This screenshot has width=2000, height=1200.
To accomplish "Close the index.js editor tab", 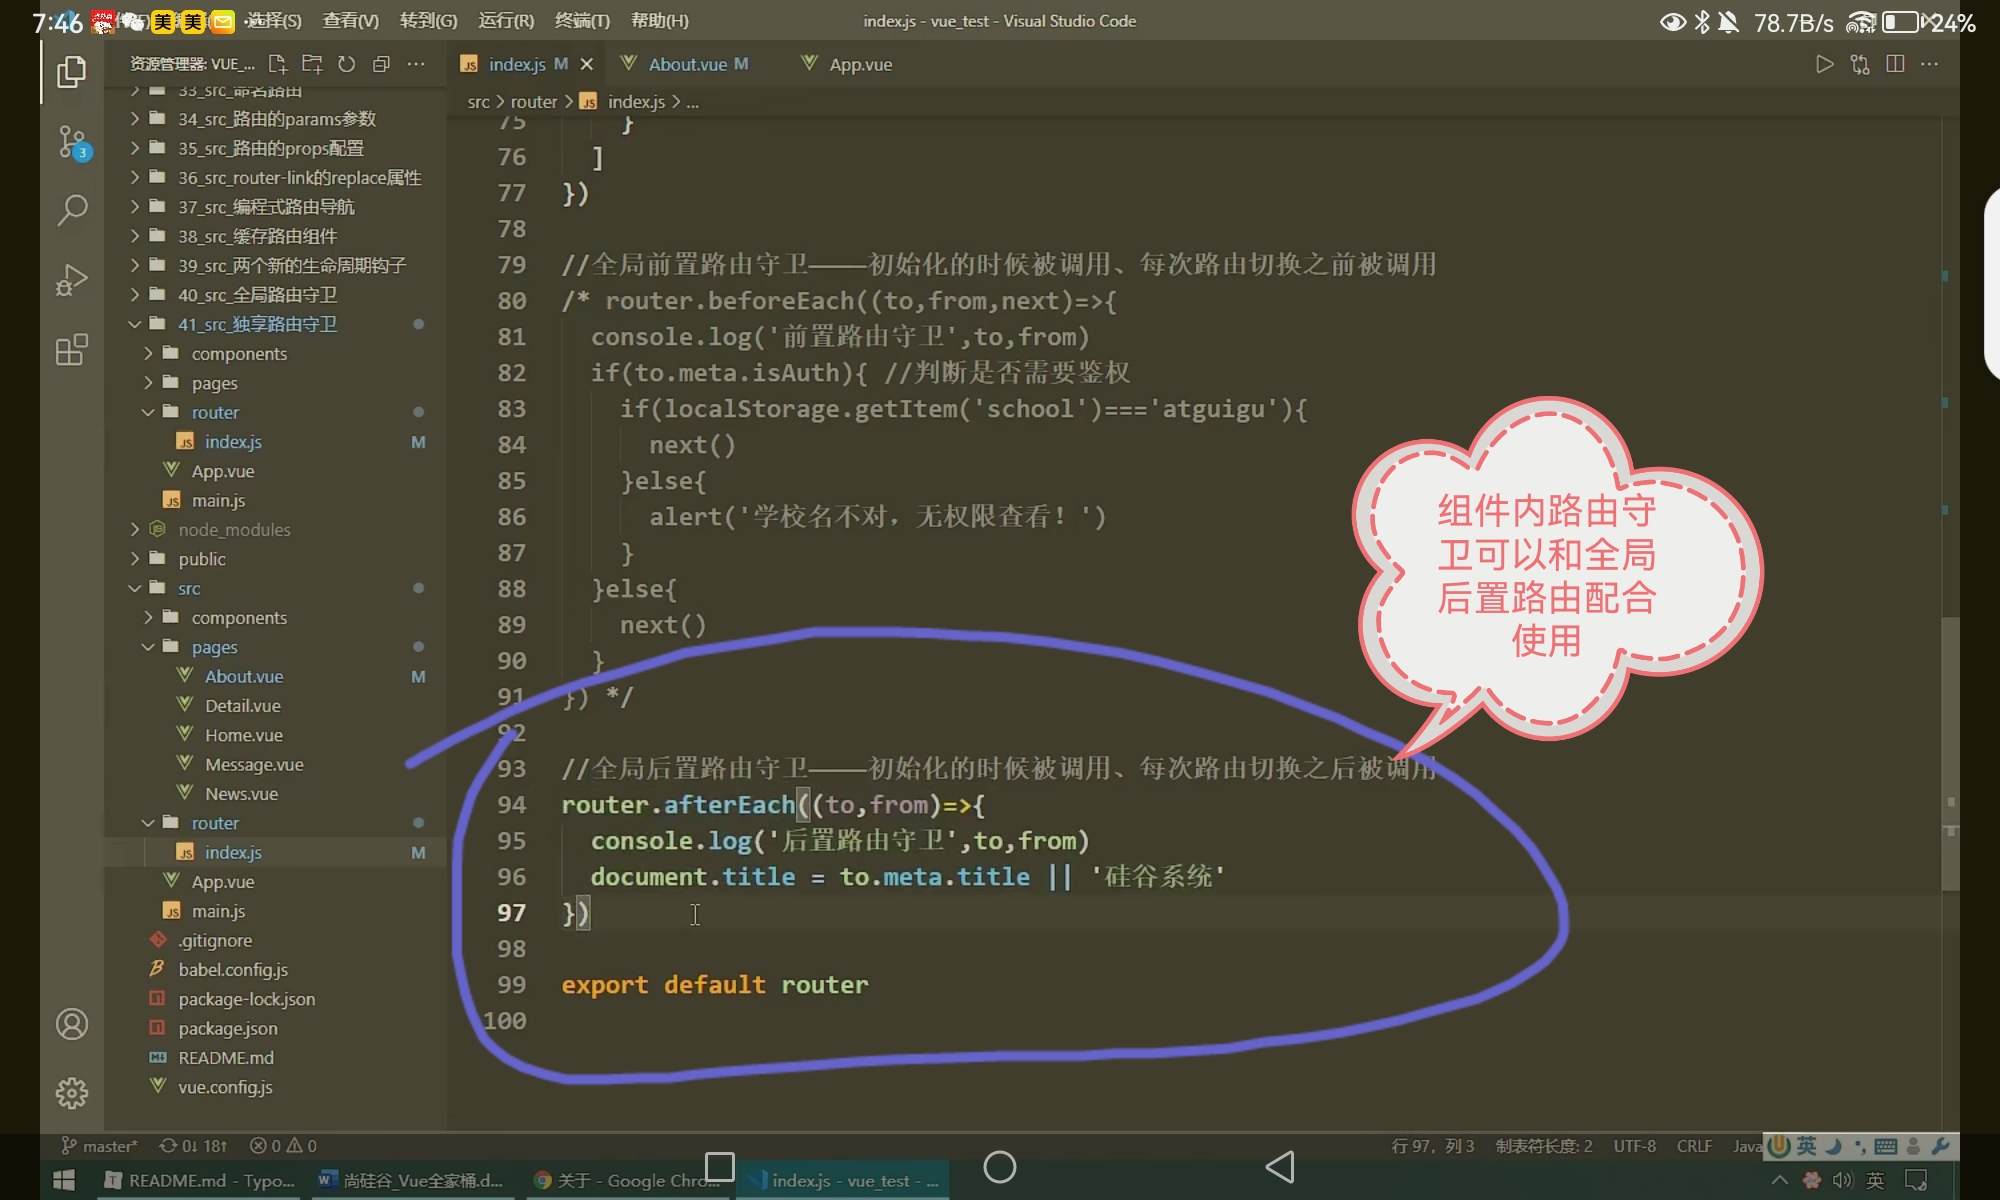I will (x=587, y=64).
